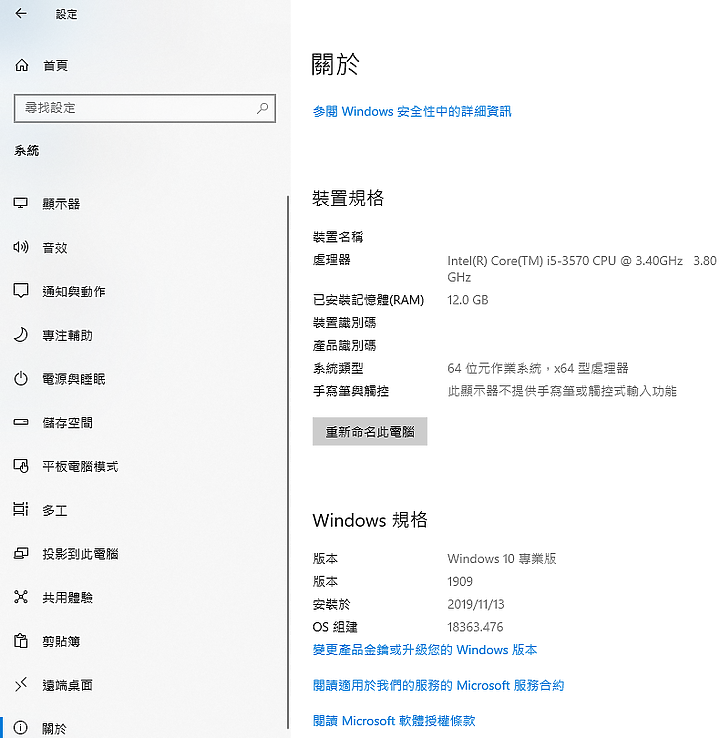Open 閱讀 Microsoft 軟體授權條款 link
Image resolution: width=720 pixels, height=738 pixels.
(x=394, y=721)
